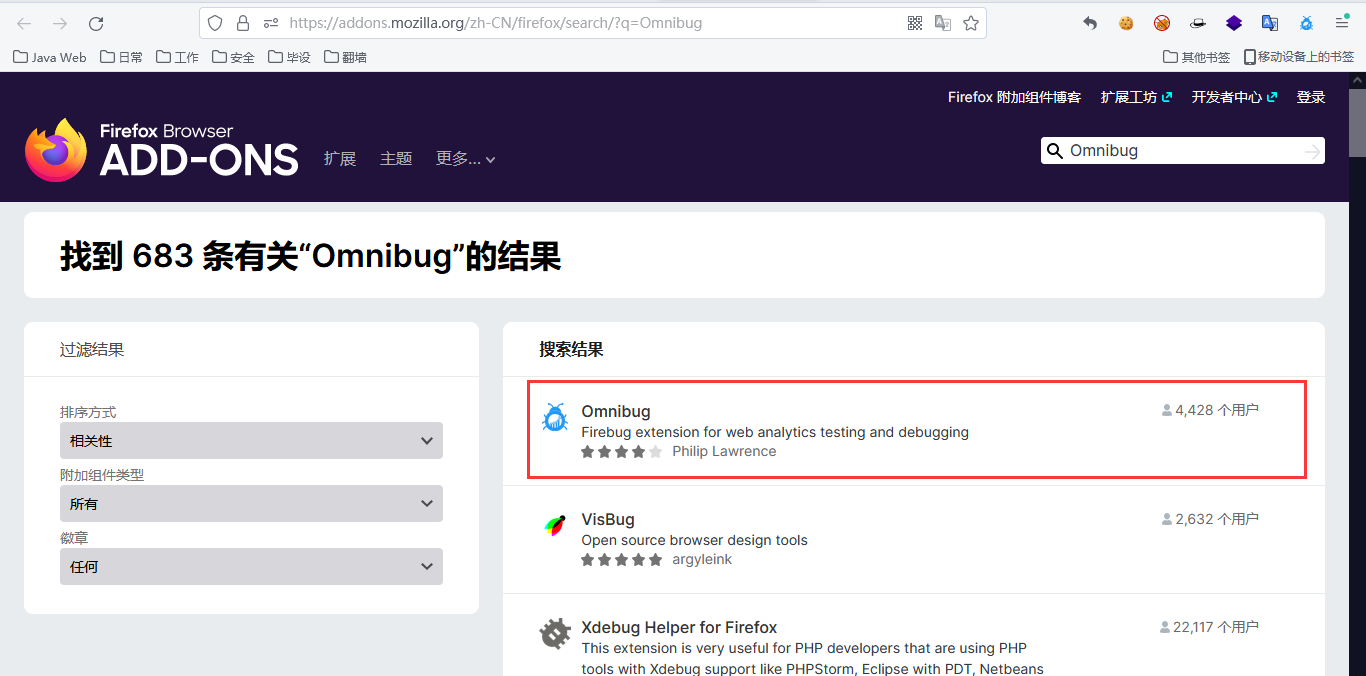Show site security padlock info
1366x676 pixels.
pyautogui.click(x=243, y=23)
